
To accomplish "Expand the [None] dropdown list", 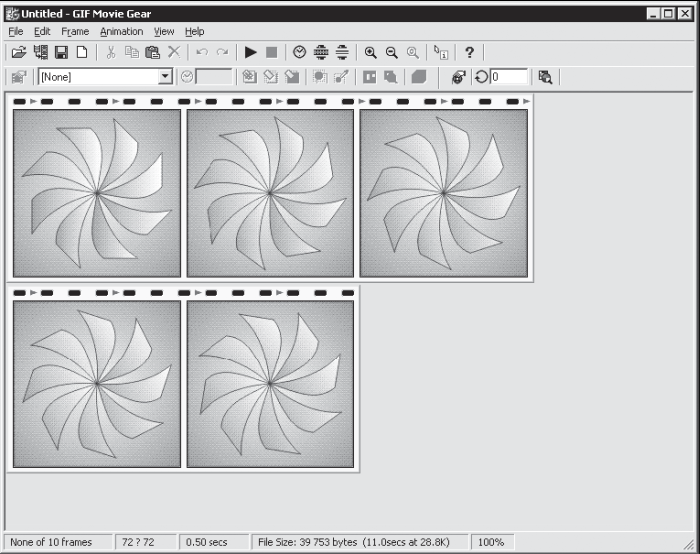I will 165,77.
